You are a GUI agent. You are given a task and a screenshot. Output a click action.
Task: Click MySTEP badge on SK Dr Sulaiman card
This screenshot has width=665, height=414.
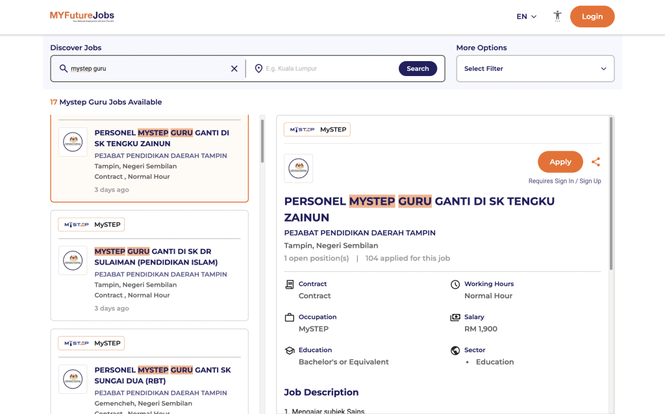tap(91, 224)
